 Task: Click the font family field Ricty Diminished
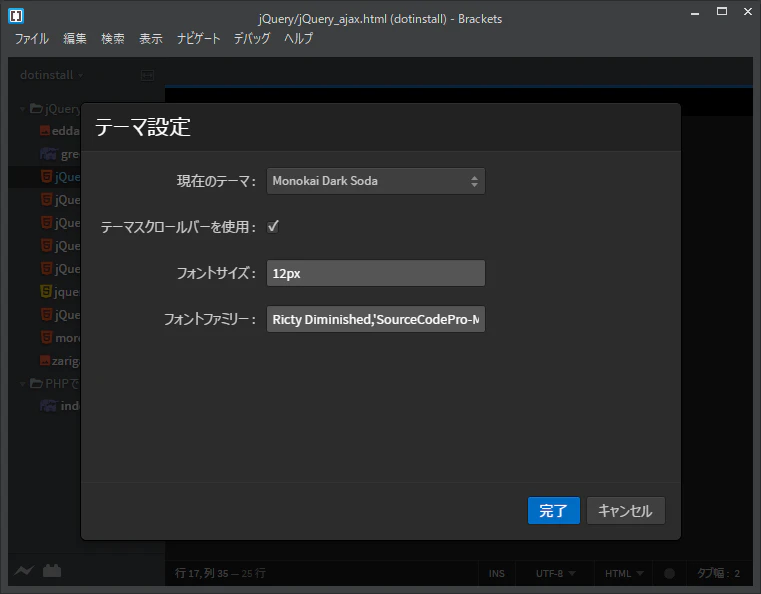tap(376, 319)
